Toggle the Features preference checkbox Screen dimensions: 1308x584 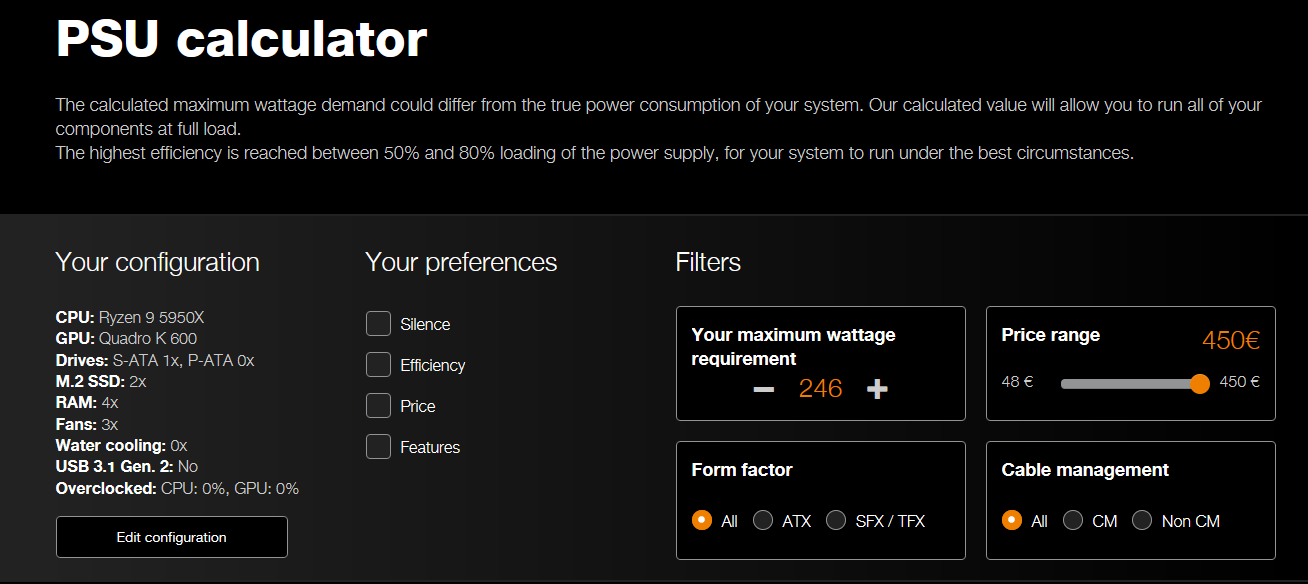[x=378, y=447]
